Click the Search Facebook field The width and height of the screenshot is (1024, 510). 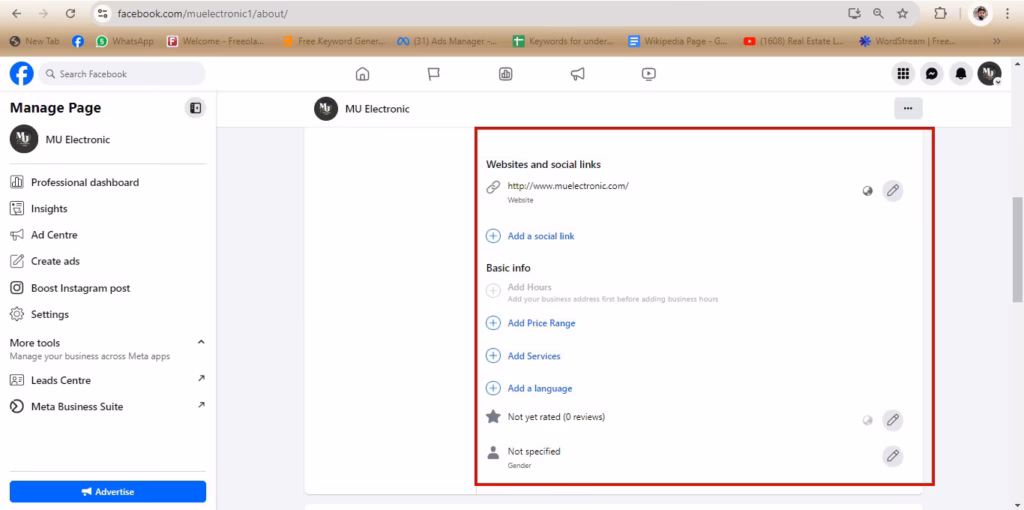(x=122, y=74)
